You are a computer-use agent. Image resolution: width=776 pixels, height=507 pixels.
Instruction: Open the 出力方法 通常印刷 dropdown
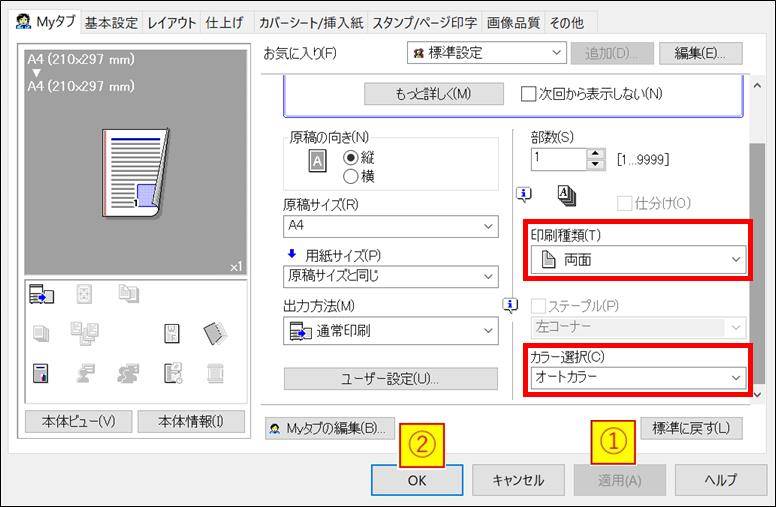point(390,331)
